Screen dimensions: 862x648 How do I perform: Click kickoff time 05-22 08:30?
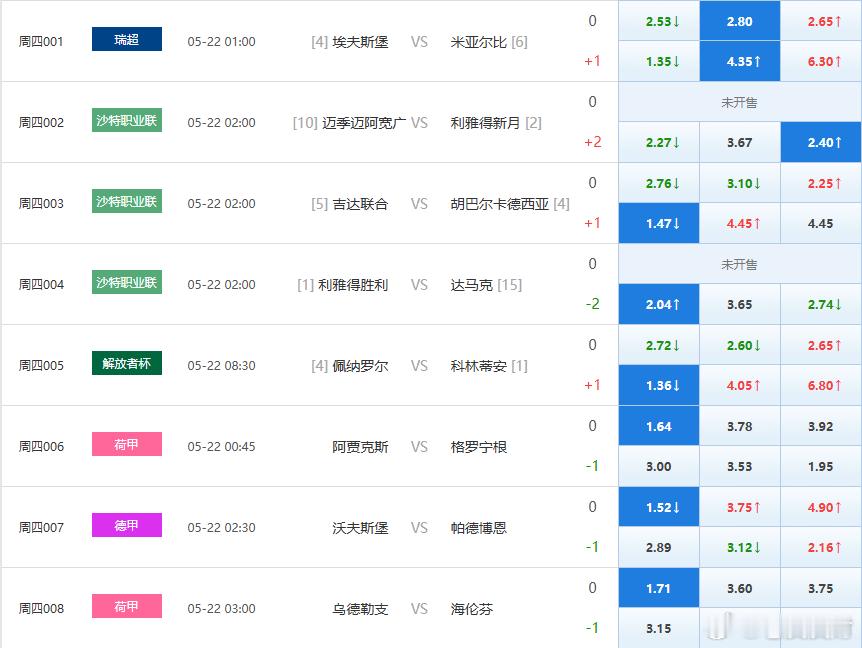222,365
